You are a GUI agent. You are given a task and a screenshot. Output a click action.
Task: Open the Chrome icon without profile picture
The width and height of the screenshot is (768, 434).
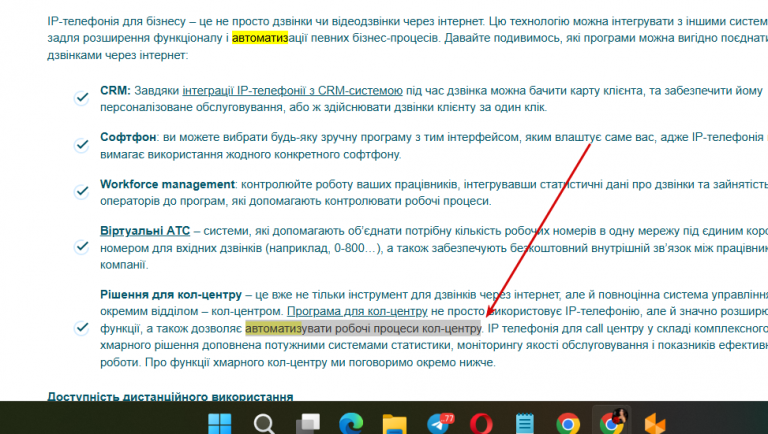(568, 423)
